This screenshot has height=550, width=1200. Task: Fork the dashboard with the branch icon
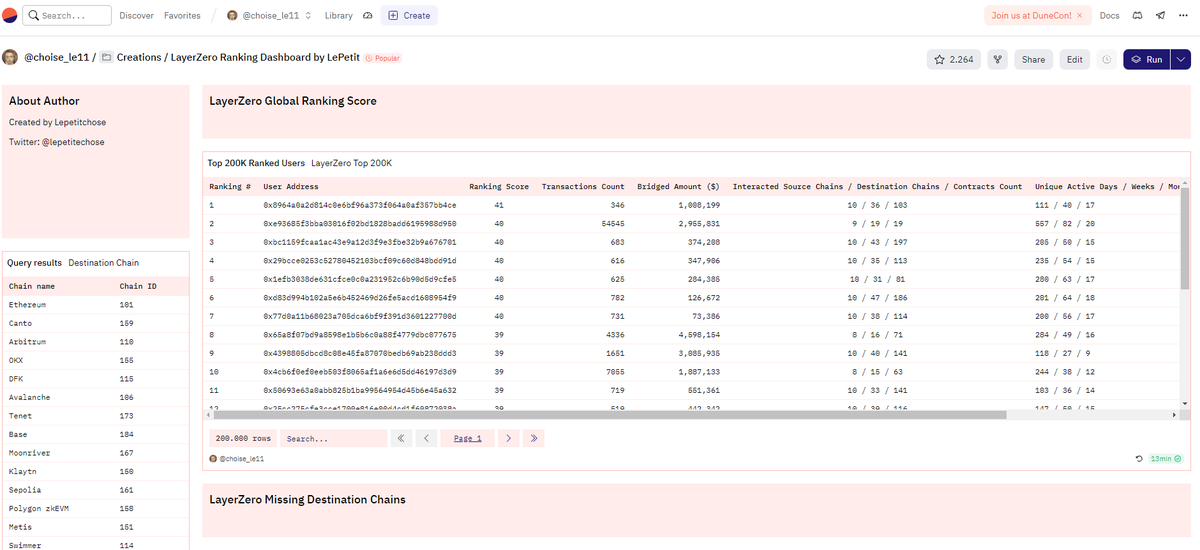click(x=997, y=60)
